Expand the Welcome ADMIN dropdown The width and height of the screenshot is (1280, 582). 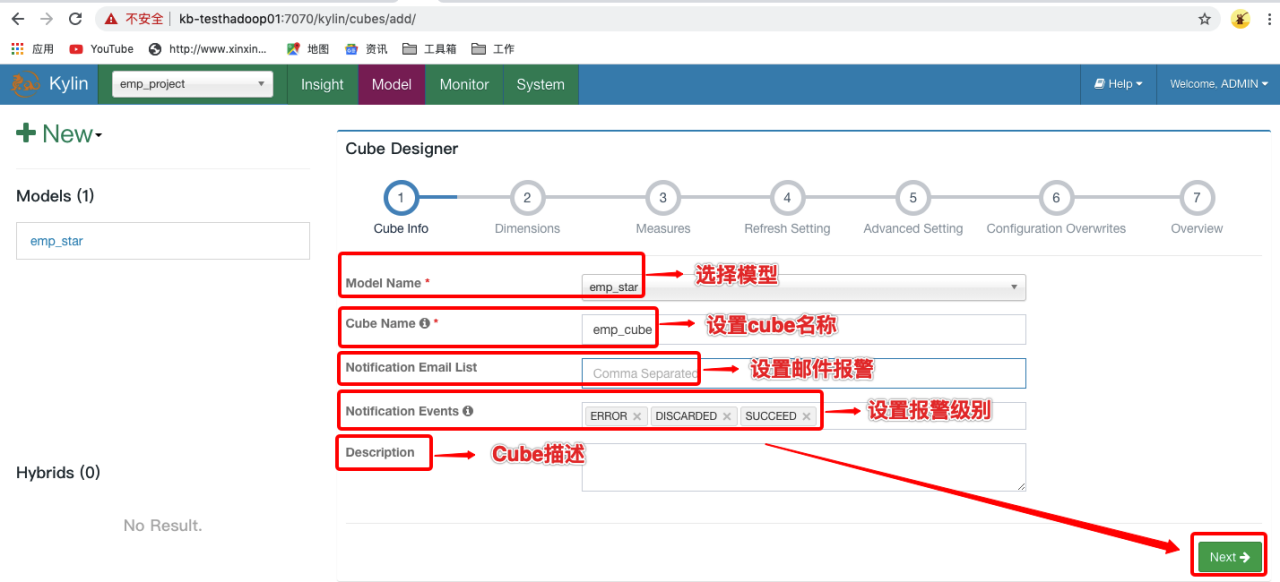(x=1216, y=83)
